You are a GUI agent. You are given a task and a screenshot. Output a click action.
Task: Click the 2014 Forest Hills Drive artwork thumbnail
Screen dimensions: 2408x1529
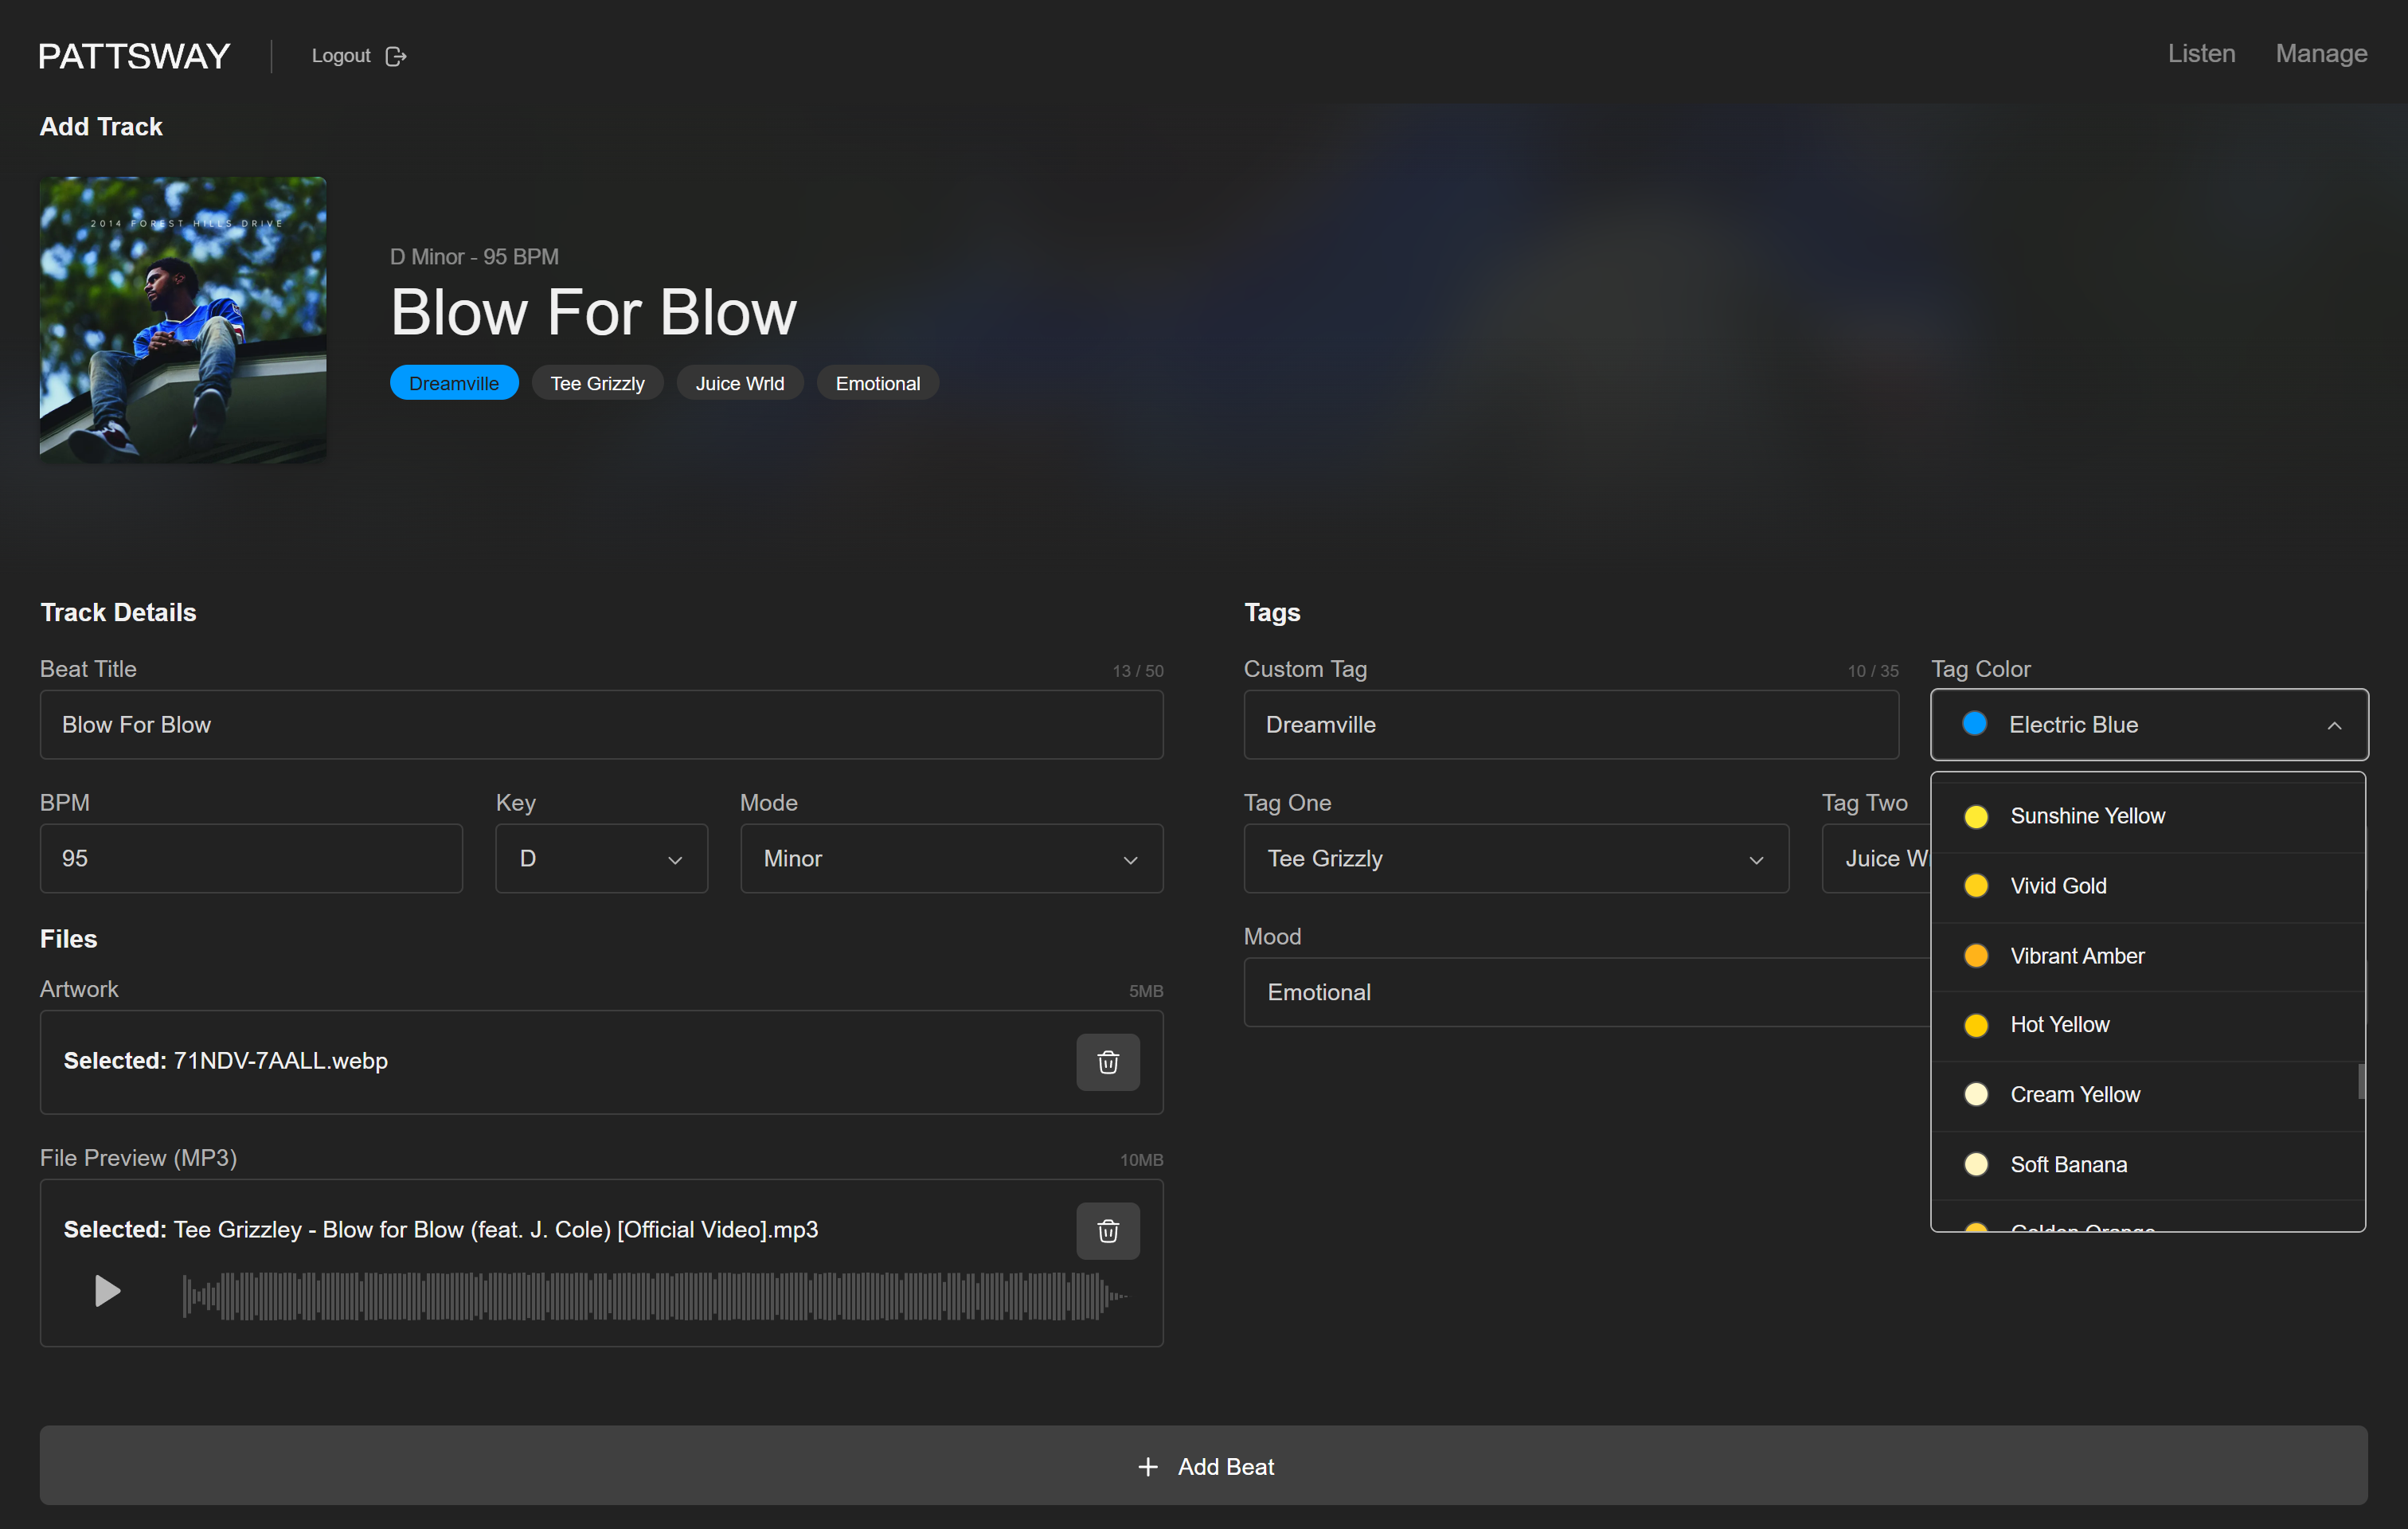coord(182,320)
